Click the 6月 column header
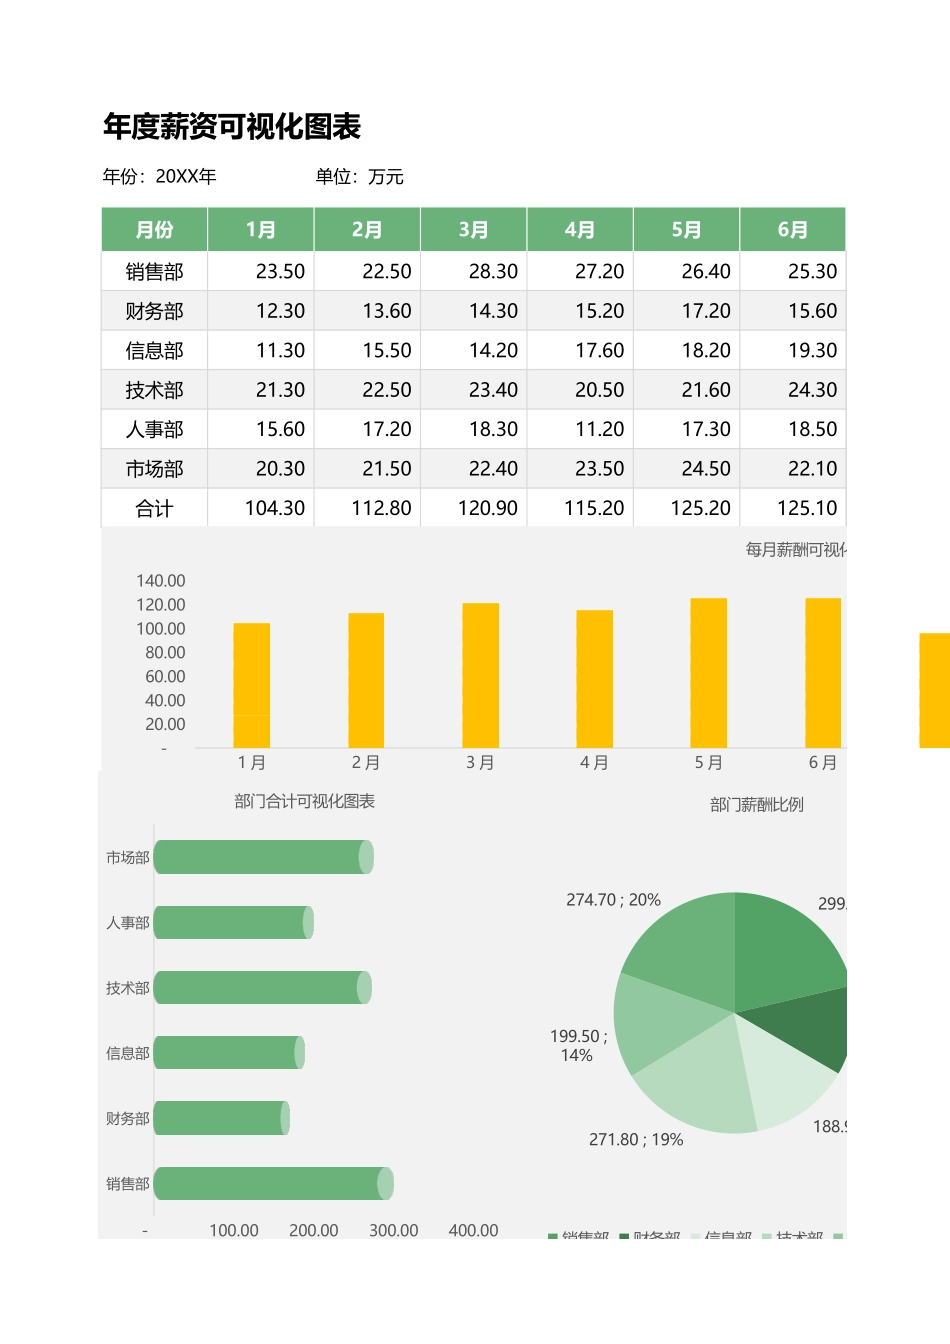The image size is (950, 1344). 793,229
